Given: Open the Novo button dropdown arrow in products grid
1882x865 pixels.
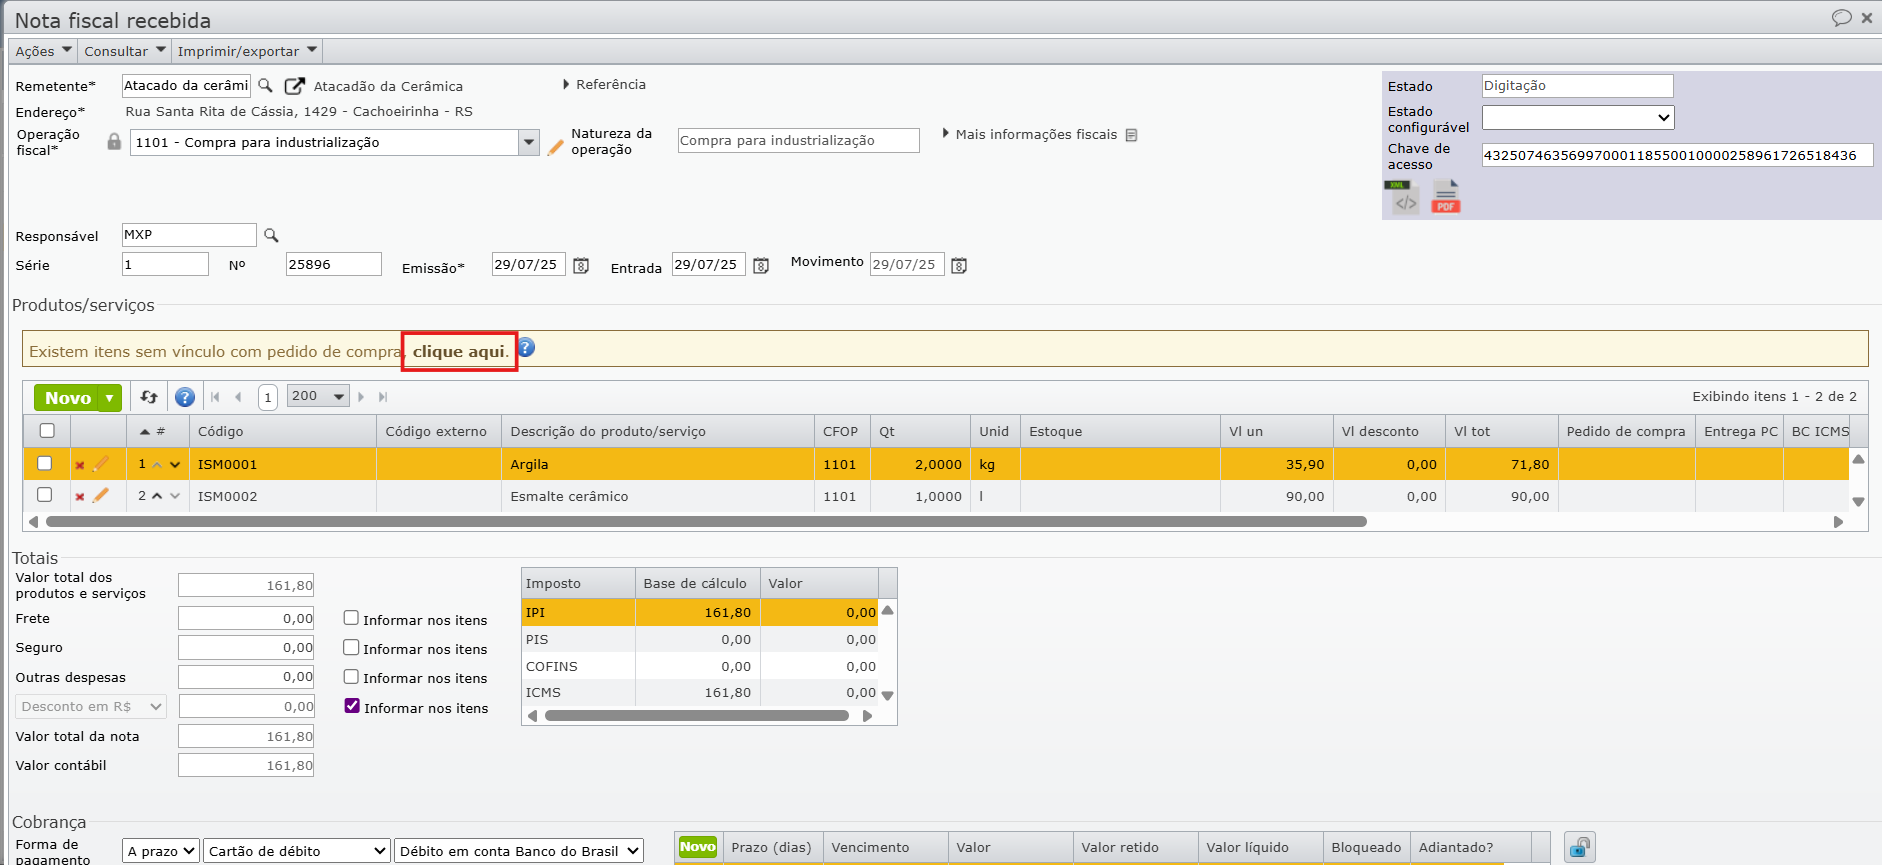Looking at the screenshot, I should [x=110, y=398].
